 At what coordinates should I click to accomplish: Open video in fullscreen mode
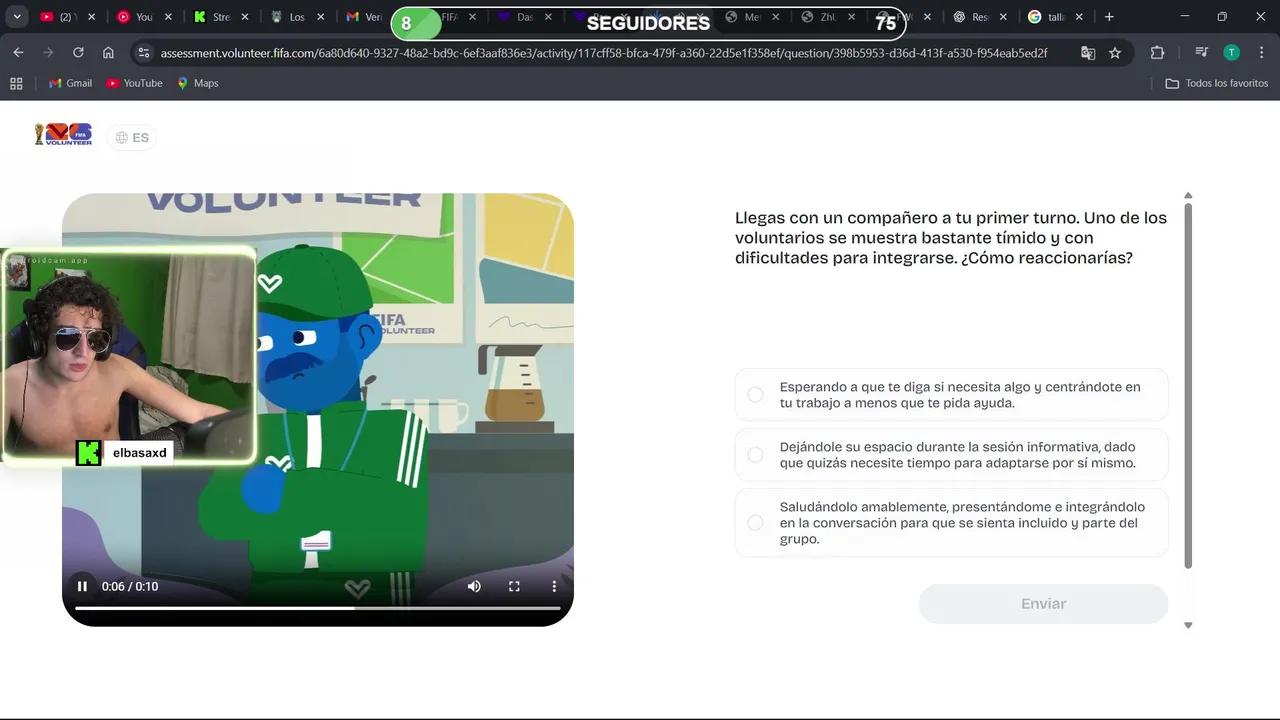pyautogui.click(x=514, y=587)
